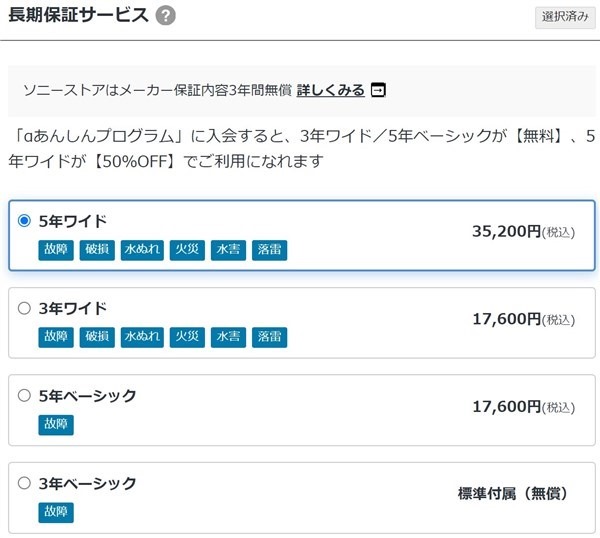This screenshot has height=538, width=600.
Task: Open the 詳しくみる link
Action: (x=330, y=90)
